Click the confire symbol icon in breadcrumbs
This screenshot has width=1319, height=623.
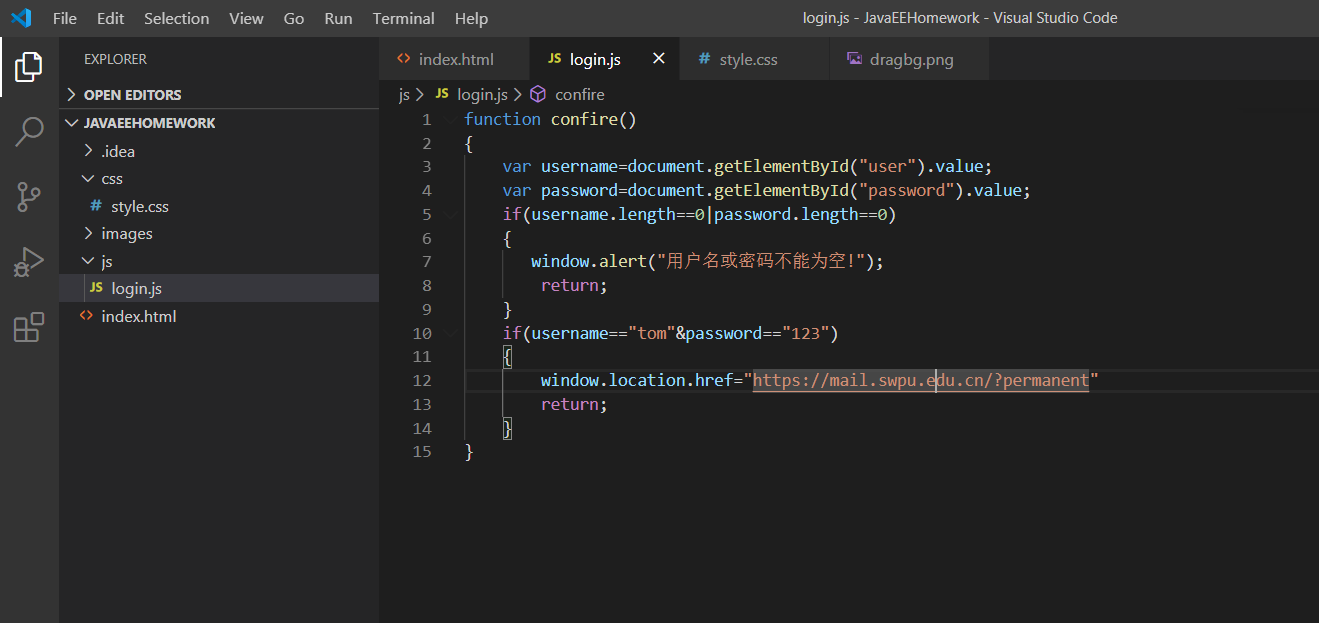coord(538,94)
